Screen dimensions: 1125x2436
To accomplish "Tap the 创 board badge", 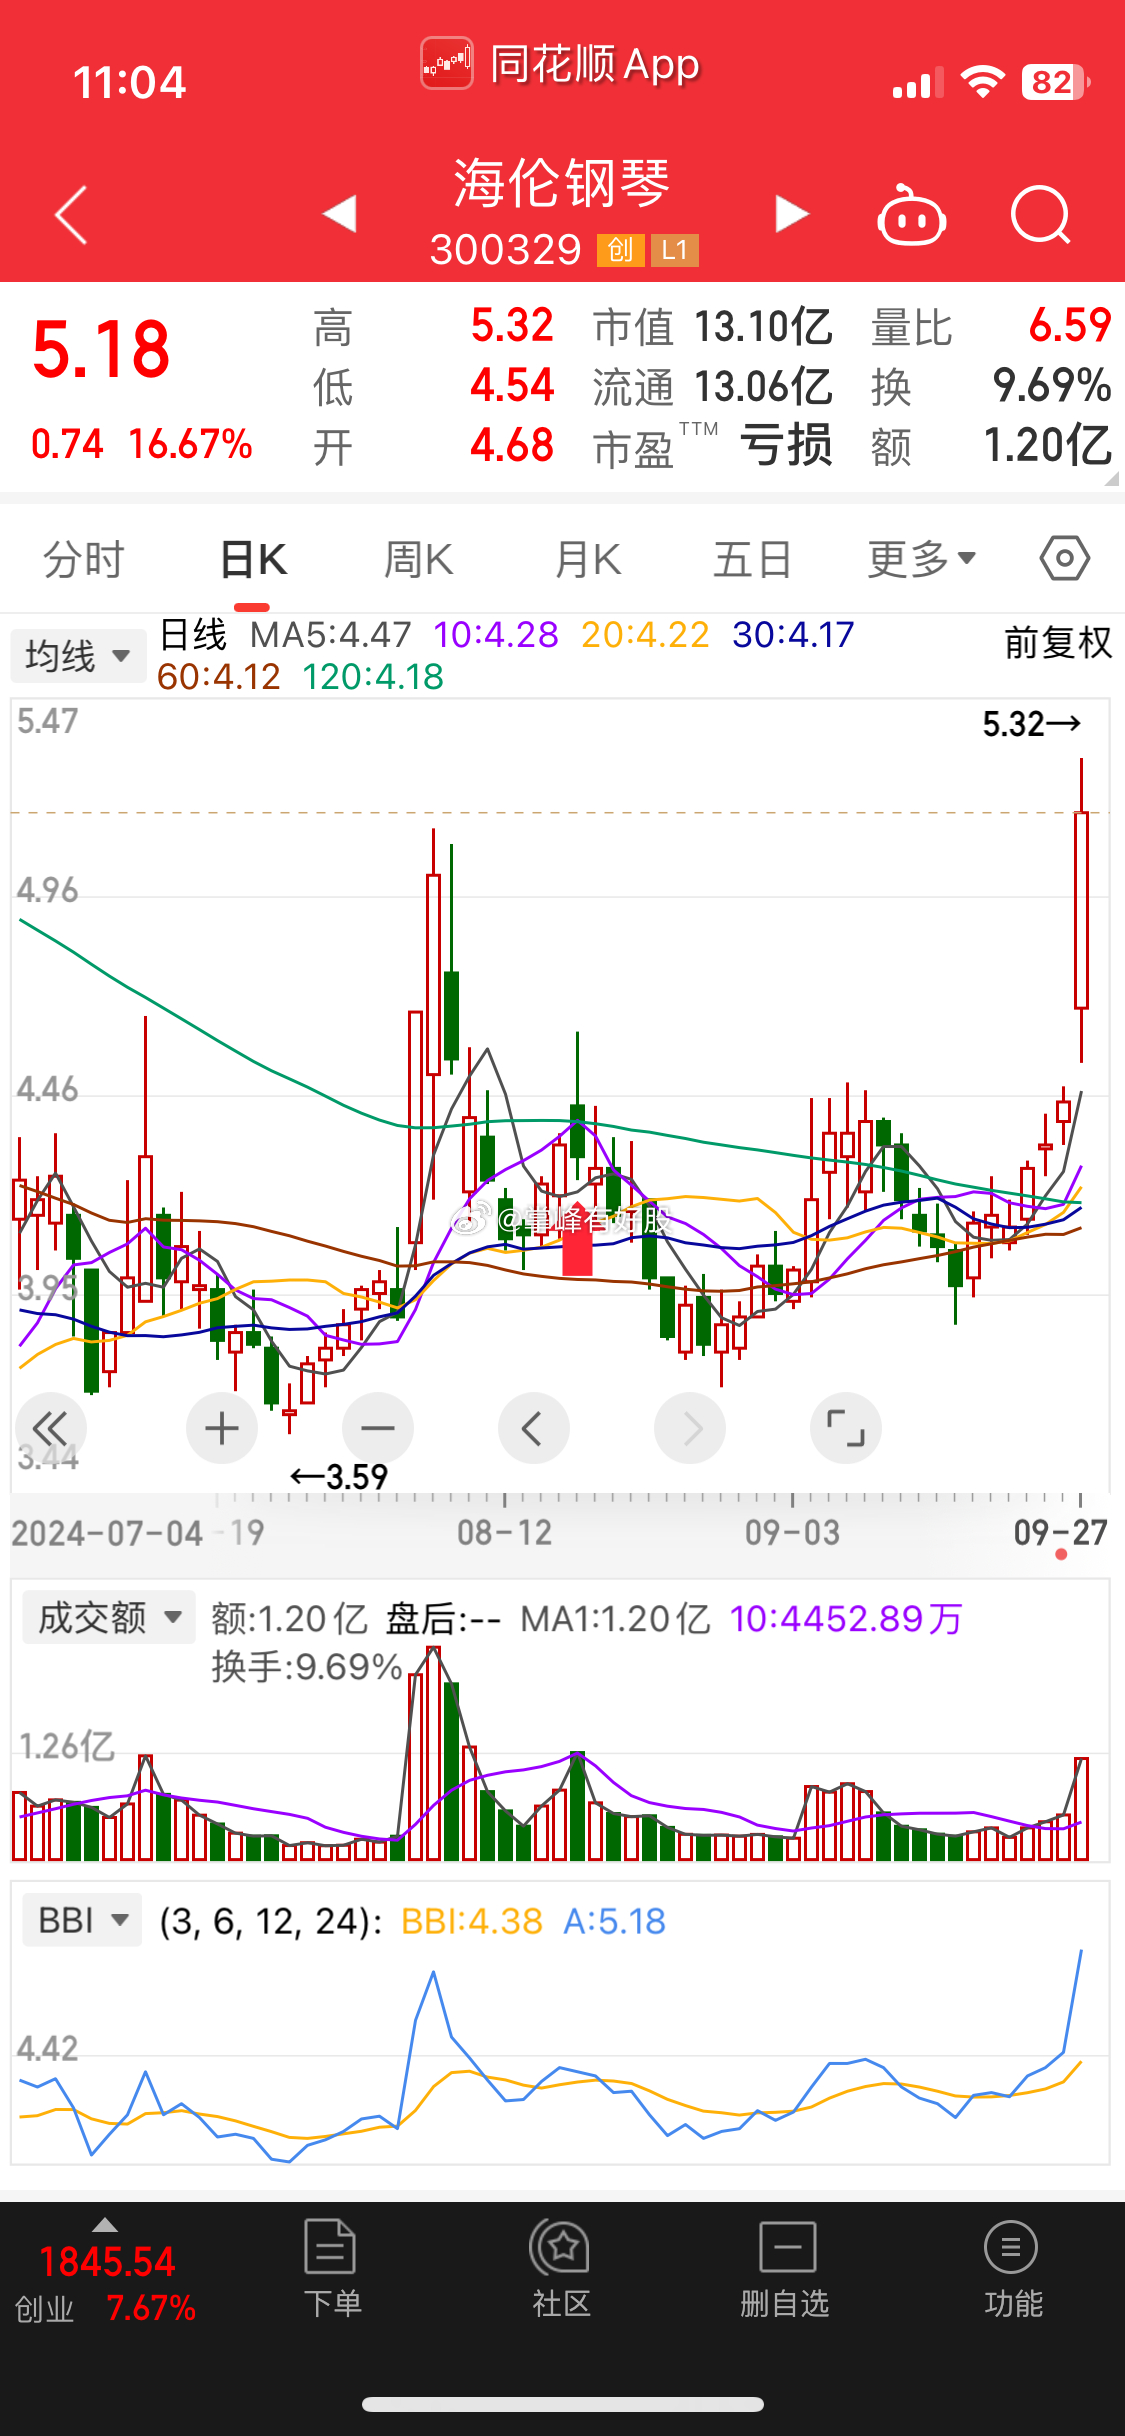I will [620, 250].
